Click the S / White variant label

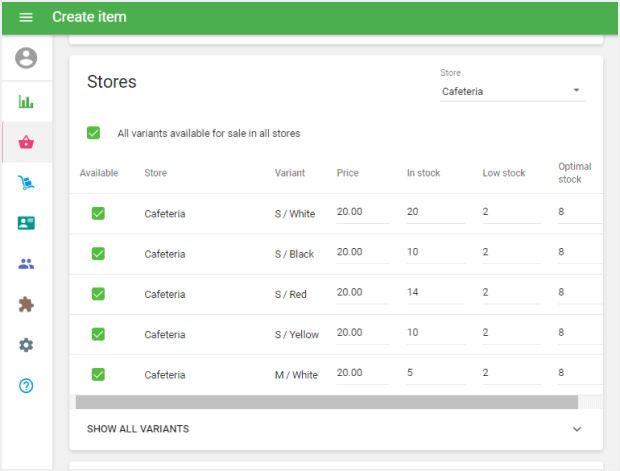coord(295,214)
